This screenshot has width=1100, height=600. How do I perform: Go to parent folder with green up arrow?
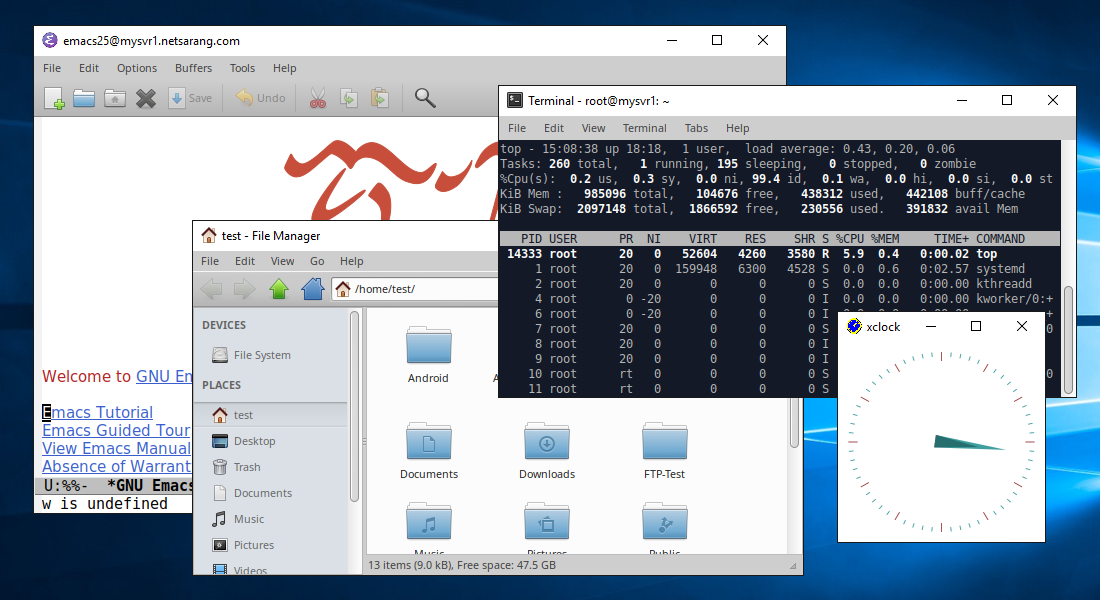[x=279, y=289]
